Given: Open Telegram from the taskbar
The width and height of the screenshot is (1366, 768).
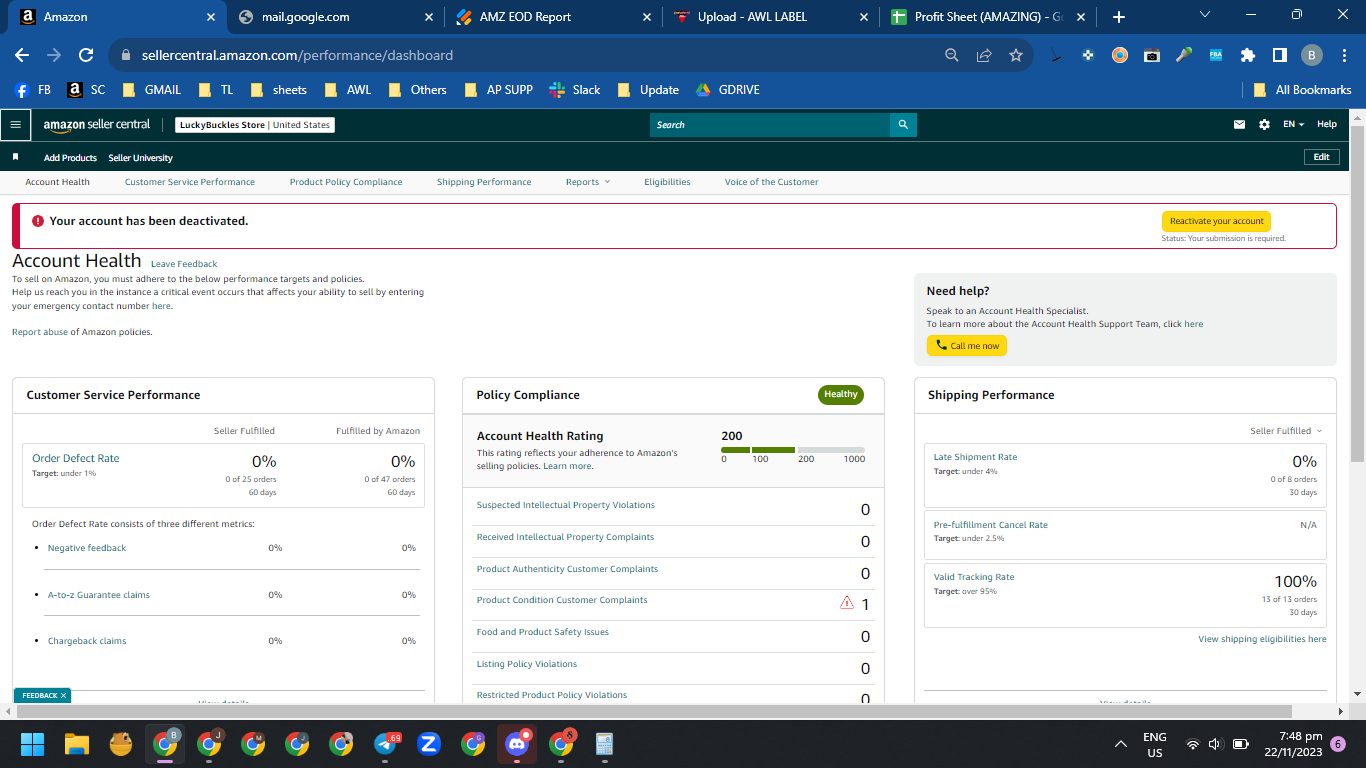Looking at the screenshot, I should pyautogui.click(x=386, y=744).
